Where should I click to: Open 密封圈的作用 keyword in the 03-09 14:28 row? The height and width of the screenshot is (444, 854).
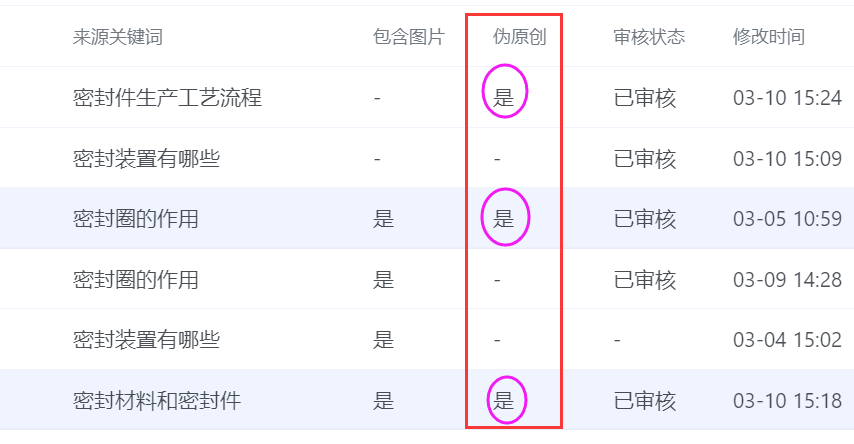click(x=135, y=280)
